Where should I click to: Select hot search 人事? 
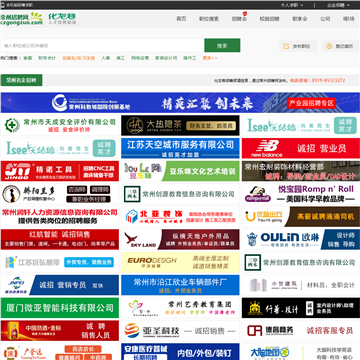click(x=106, y=58)
